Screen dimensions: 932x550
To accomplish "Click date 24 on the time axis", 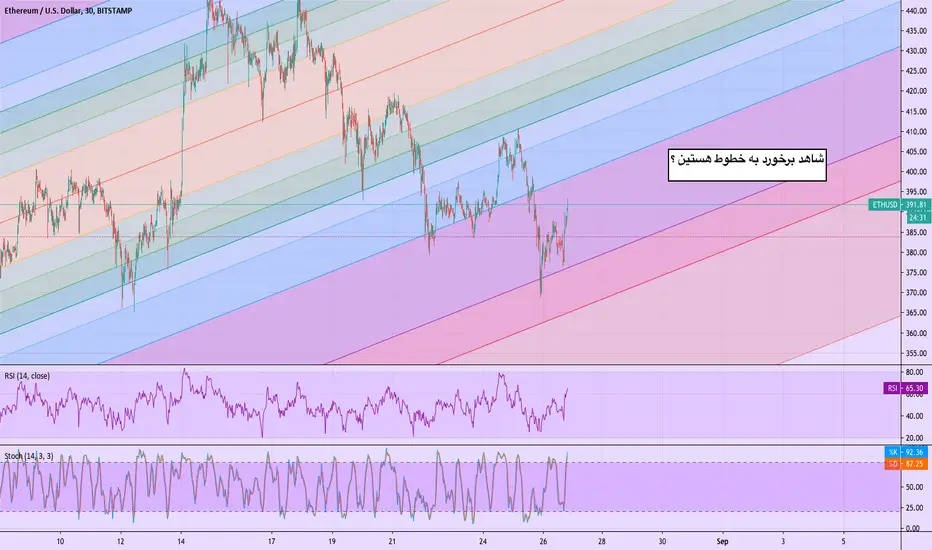I will click(483, 541).
